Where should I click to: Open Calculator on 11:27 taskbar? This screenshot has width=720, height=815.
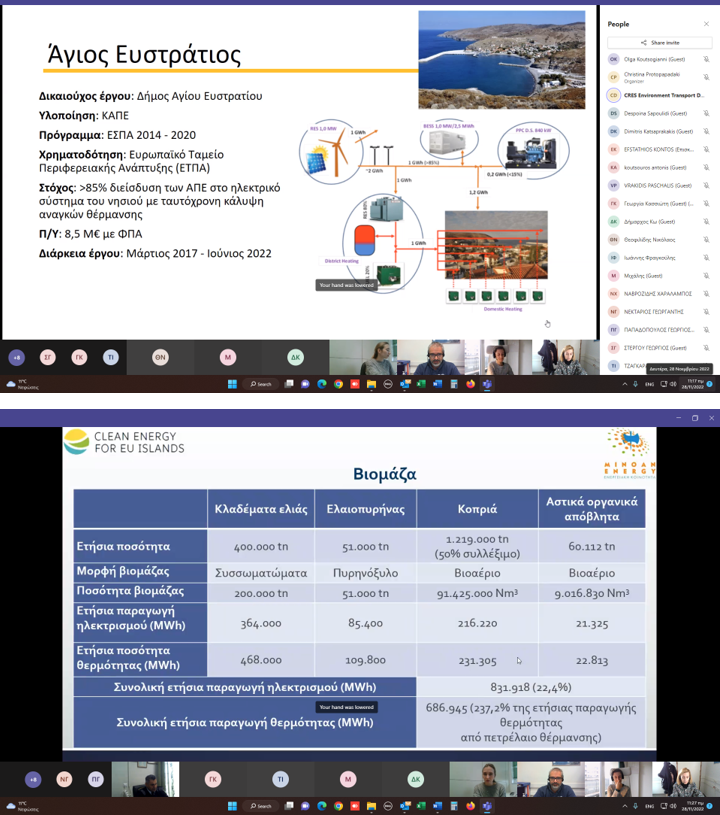point(454,806)
